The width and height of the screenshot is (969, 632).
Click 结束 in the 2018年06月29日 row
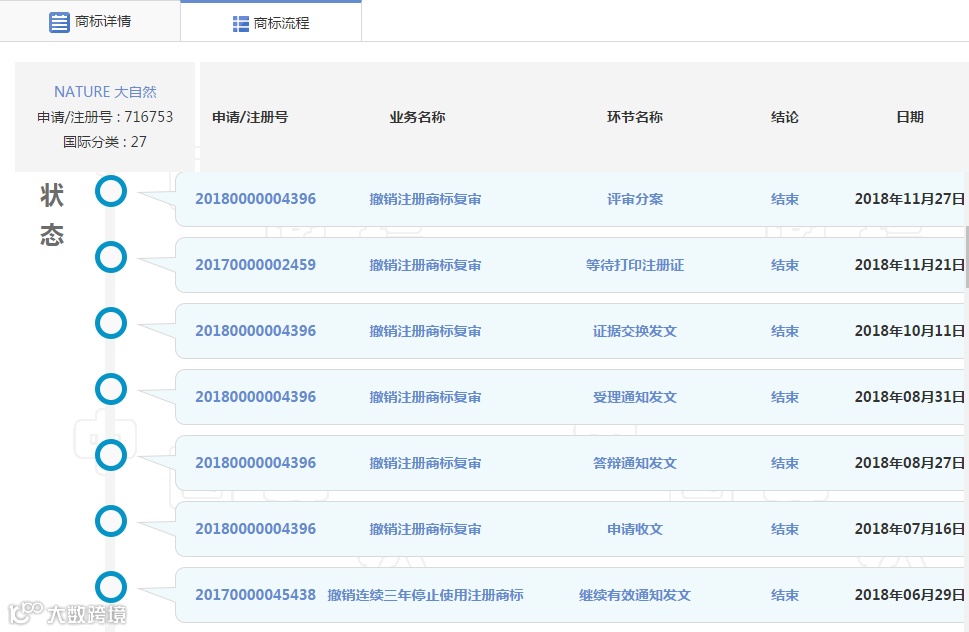(x=785, y=596)
